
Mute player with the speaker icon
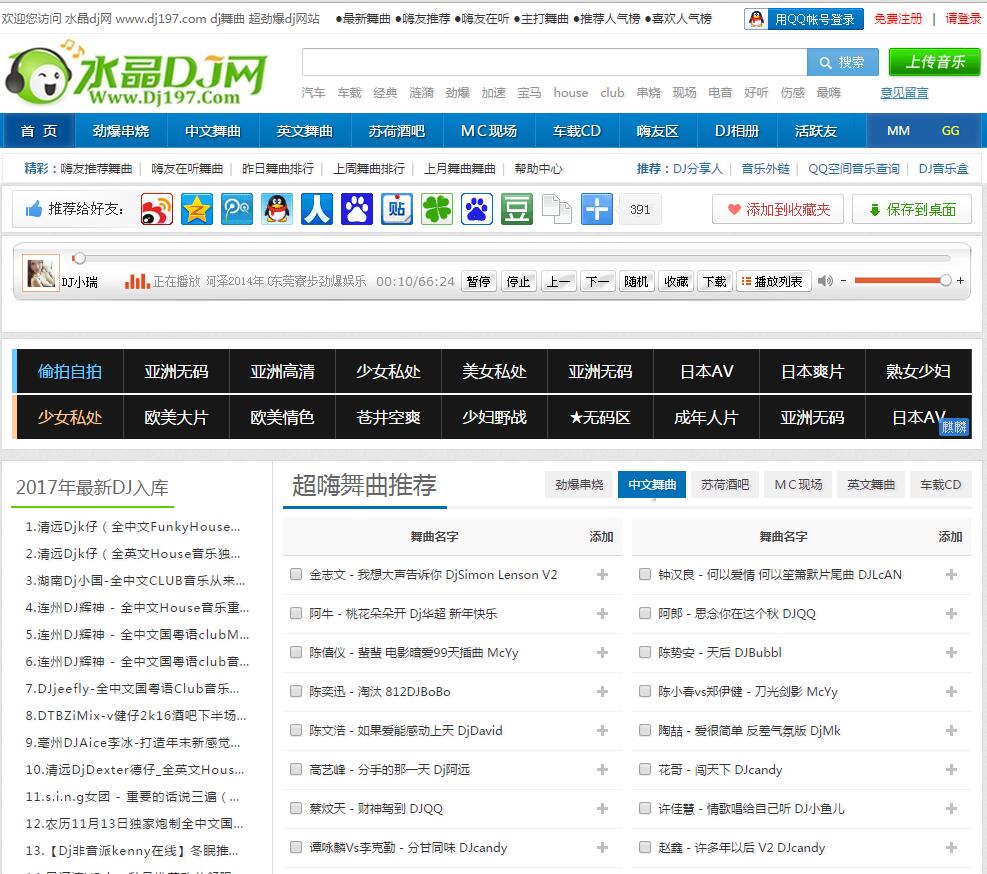tap(825, 281)
